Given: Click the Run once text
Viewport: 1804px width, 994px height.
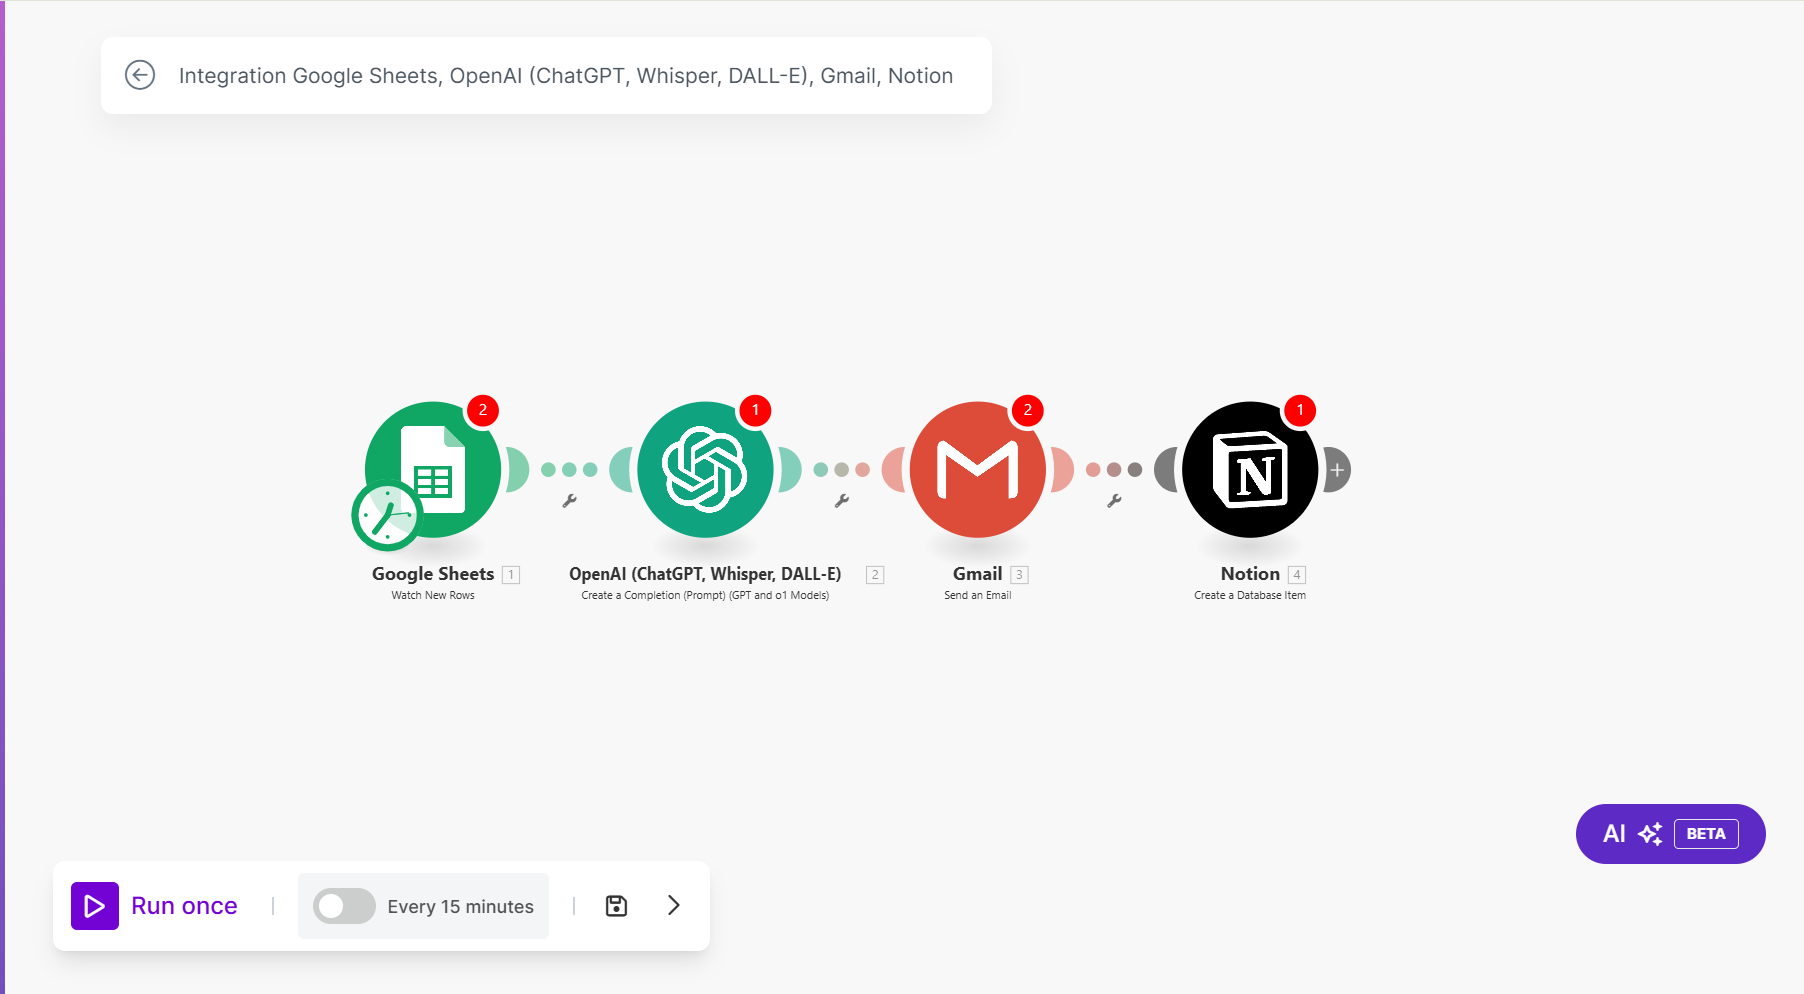Looking at the screenshot, I should [x=184, y=906].
